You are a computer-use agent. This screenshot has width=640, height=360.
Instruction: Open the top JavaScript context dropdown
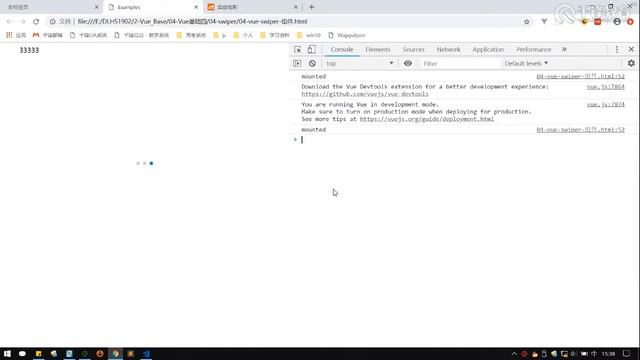(359, 63)
